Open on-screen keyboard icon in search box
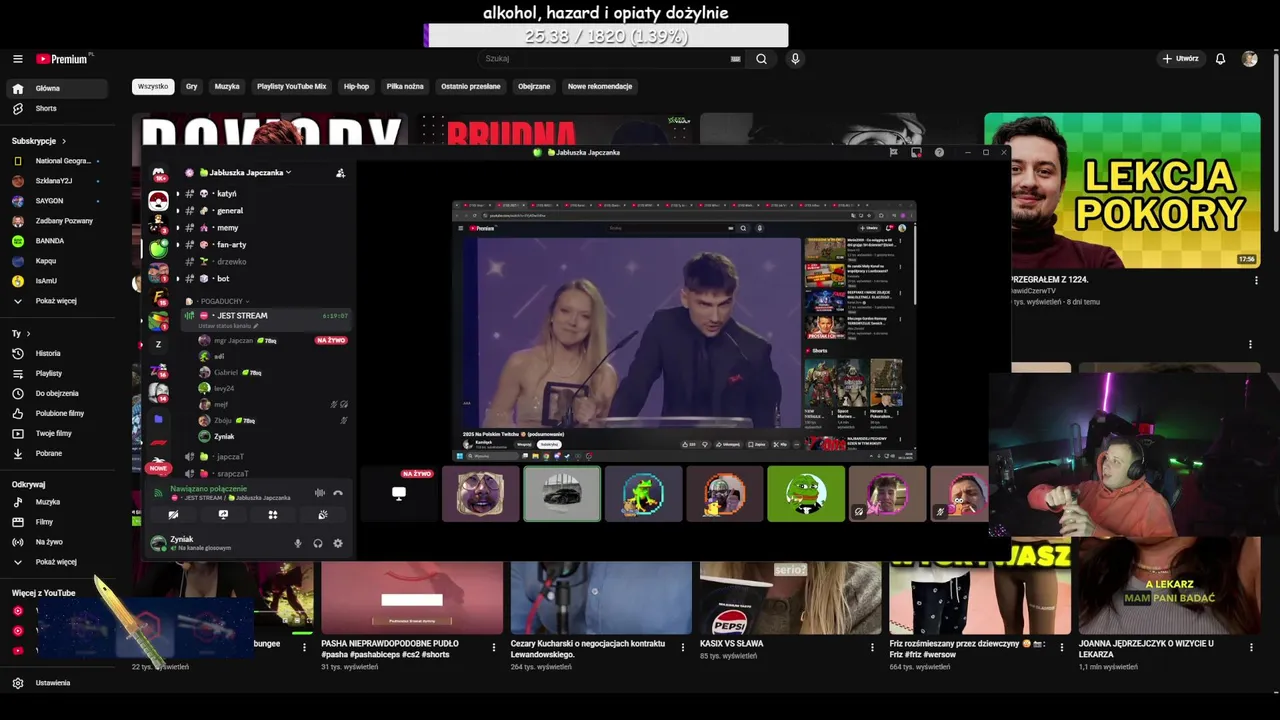Screen dimensions: 1280x720 point(736,59)
